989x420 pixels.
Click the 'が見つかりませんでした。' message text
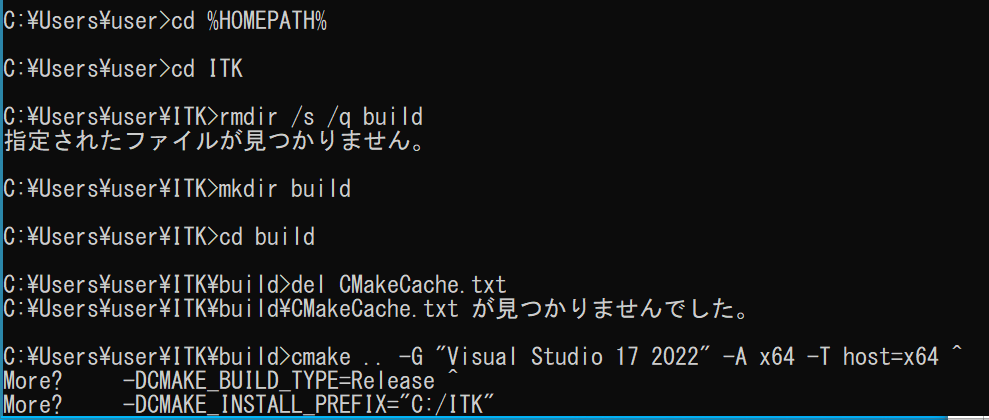coord(604,309)
